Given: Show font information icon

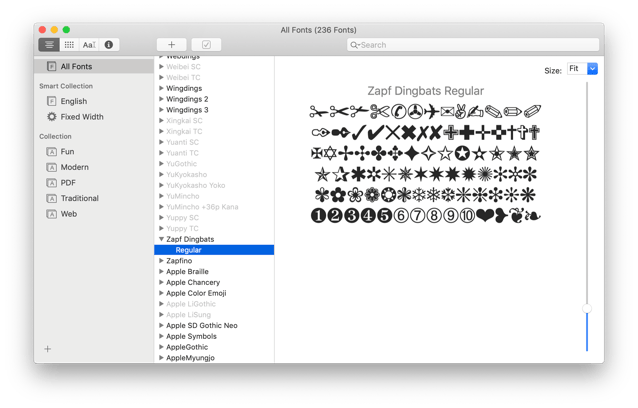Looking at the screenshot, I should 109,45.
